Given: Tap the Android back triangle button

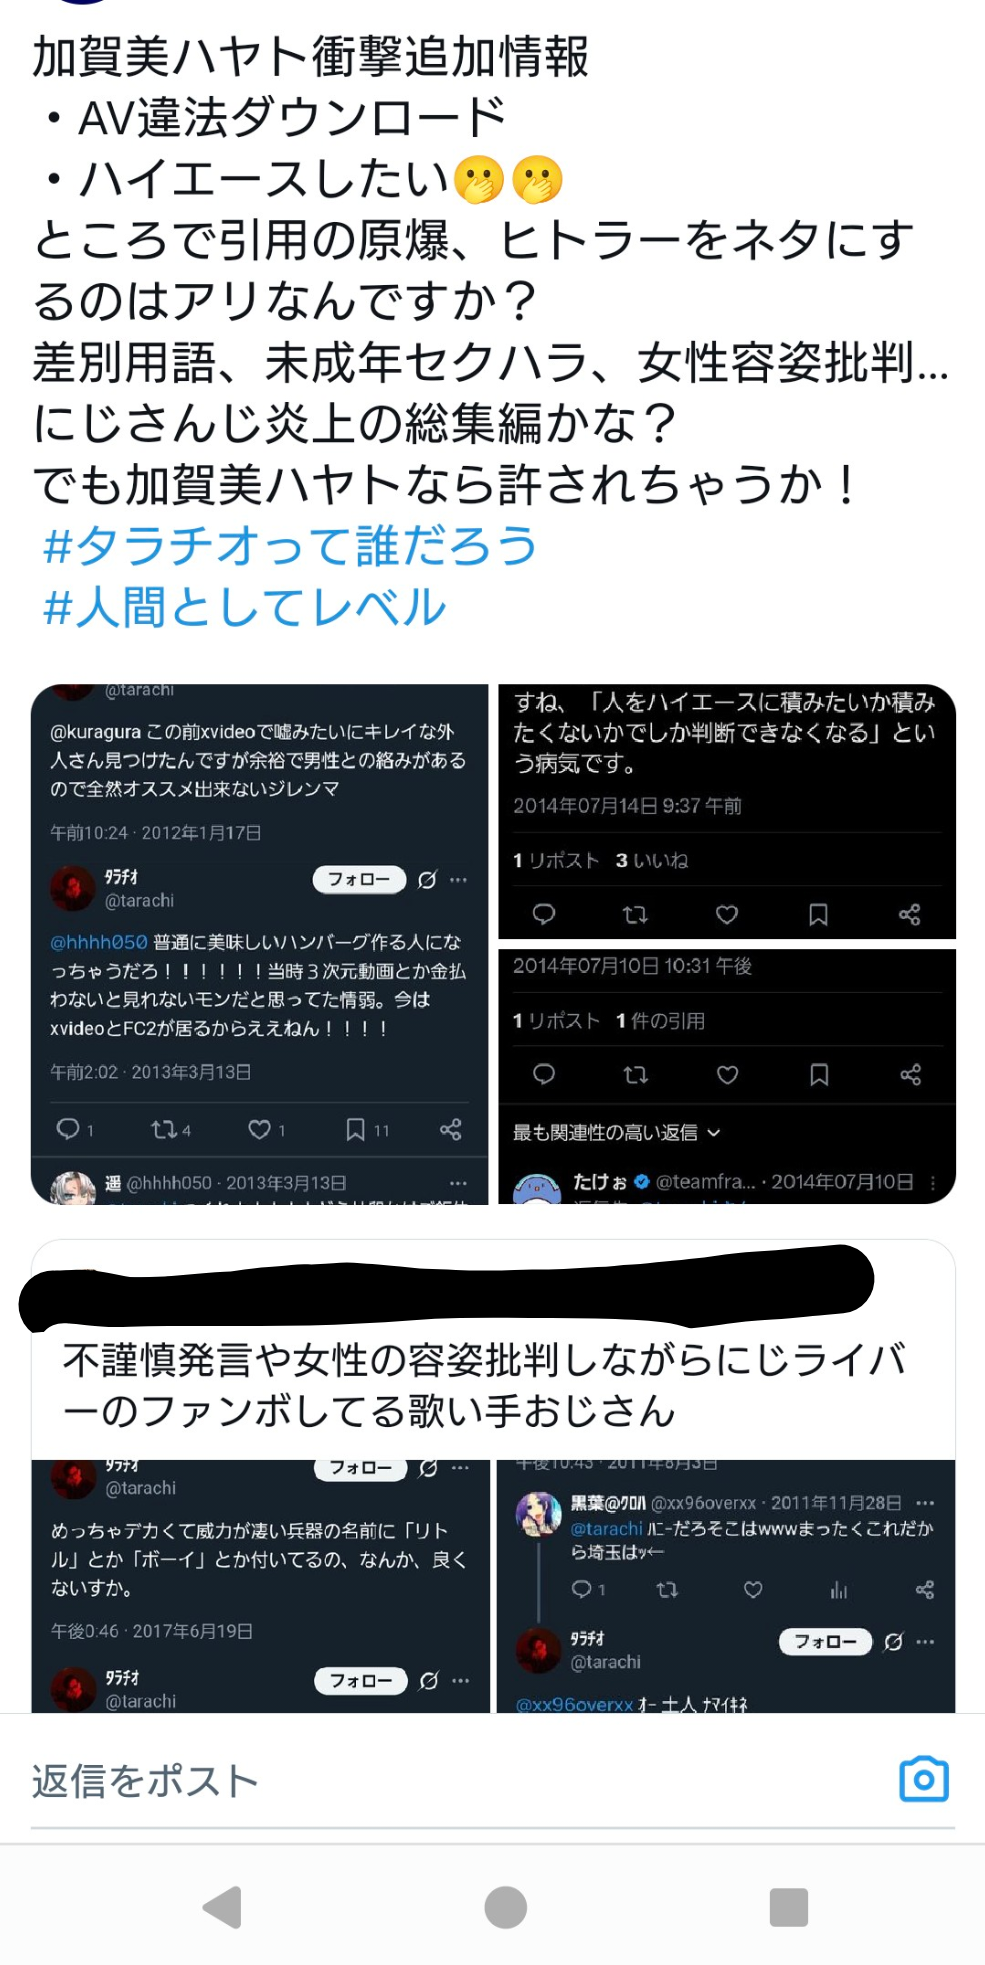Looking at the screenshot, I should 222,1907.
